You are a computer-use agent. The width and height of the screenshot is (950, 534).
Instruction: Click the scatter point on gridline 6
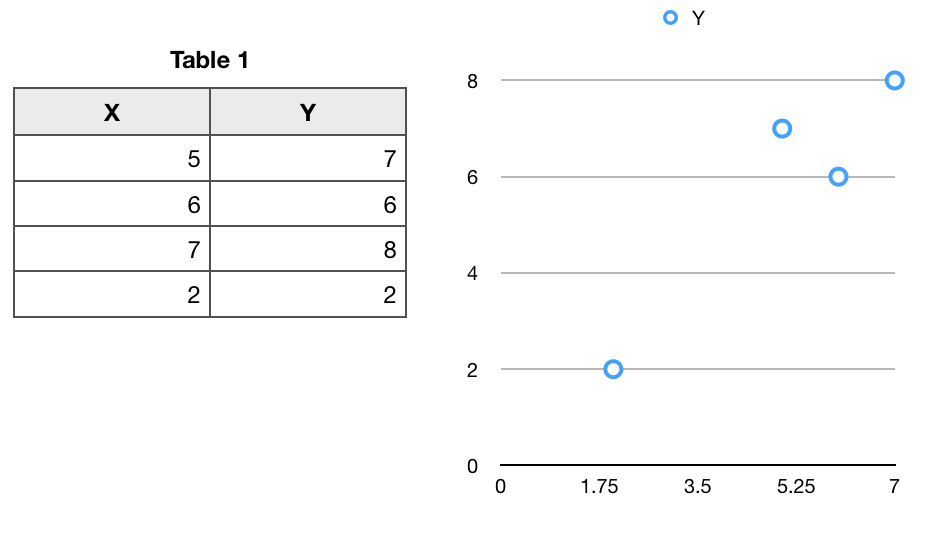pos(838,177)
